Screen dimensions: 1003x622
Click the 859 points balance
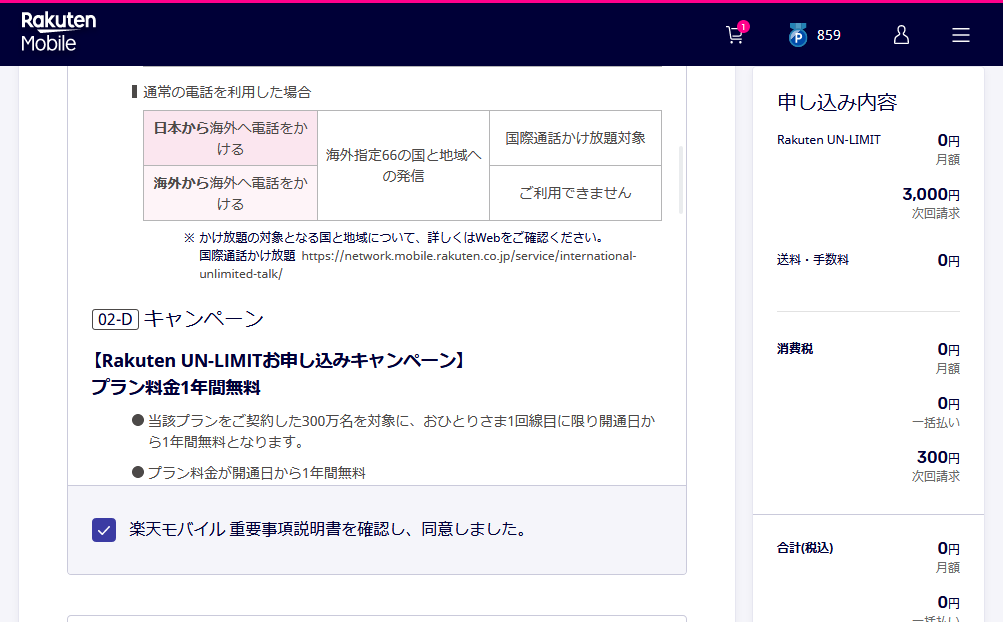pos(829,35)
